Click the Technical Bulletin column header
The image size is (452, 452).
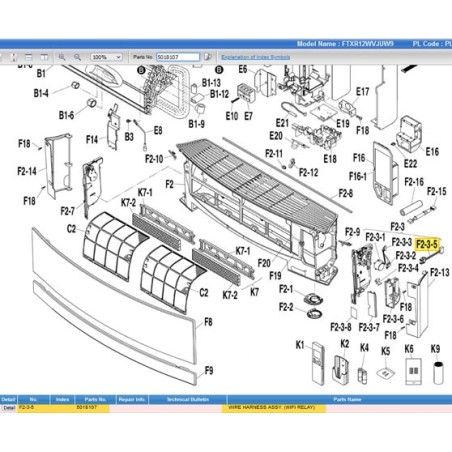(187, 399)
